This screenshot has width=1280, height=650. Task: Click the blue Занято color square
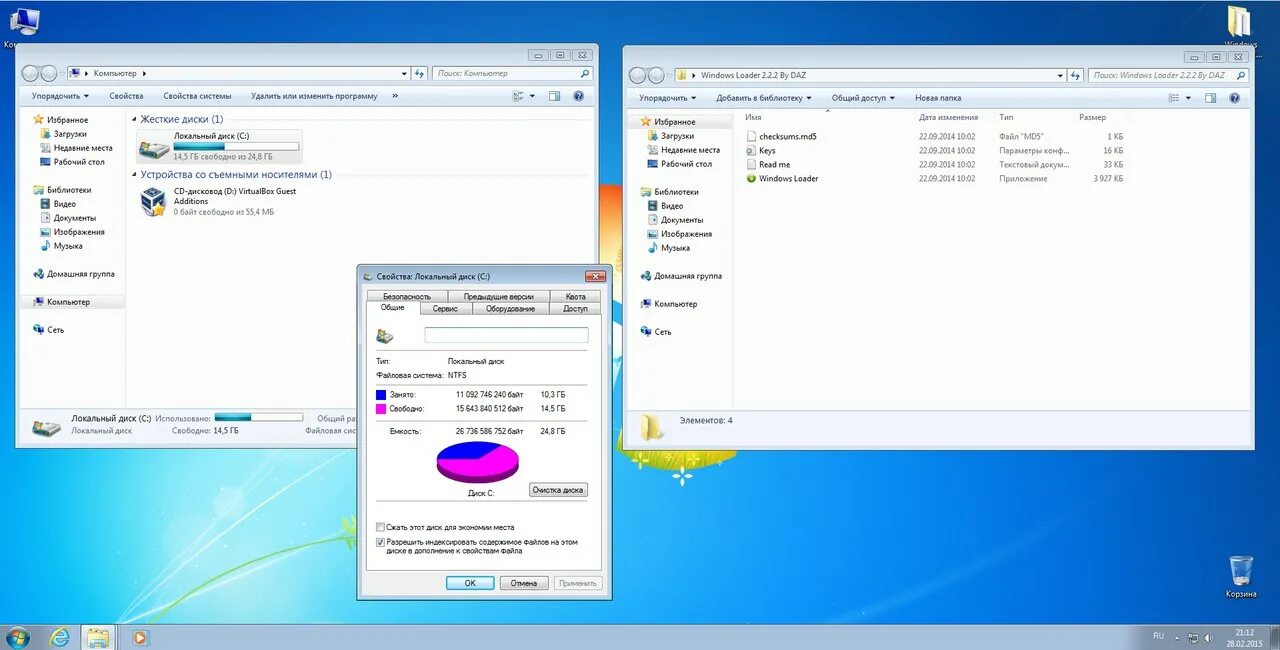pos(381,395)
